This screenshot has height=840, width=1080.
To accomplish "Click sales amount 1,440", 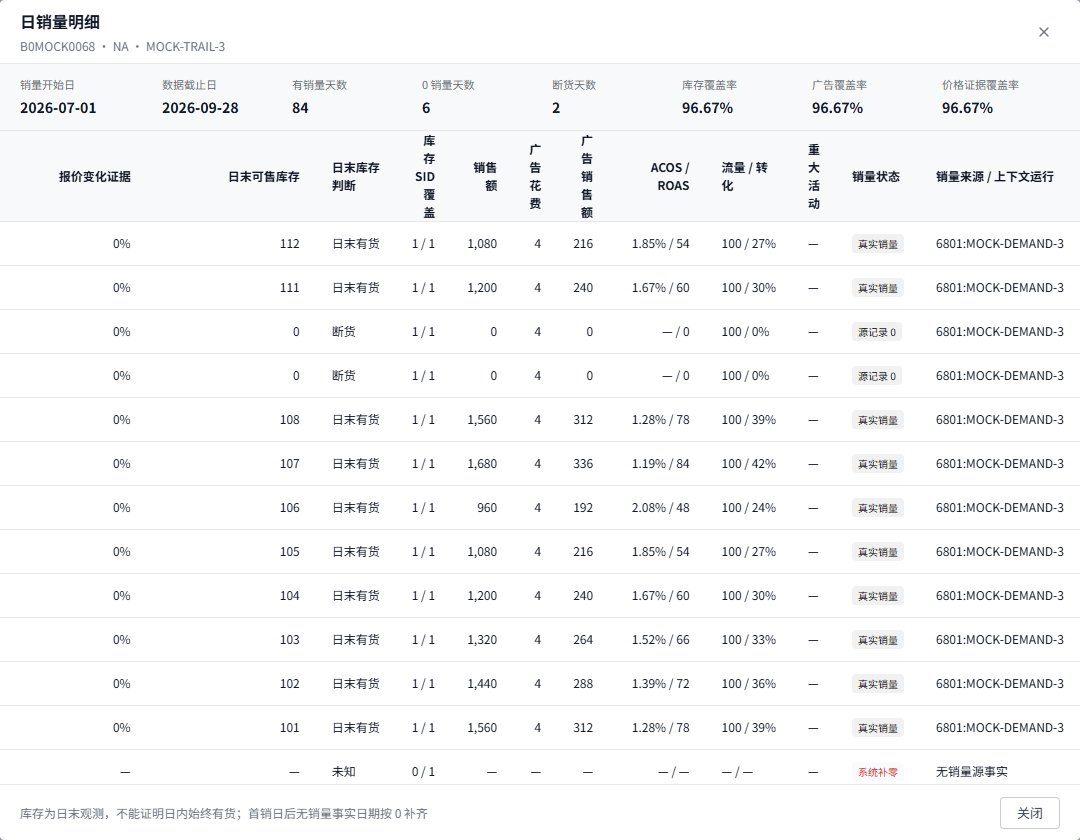I will pos(481,684).
